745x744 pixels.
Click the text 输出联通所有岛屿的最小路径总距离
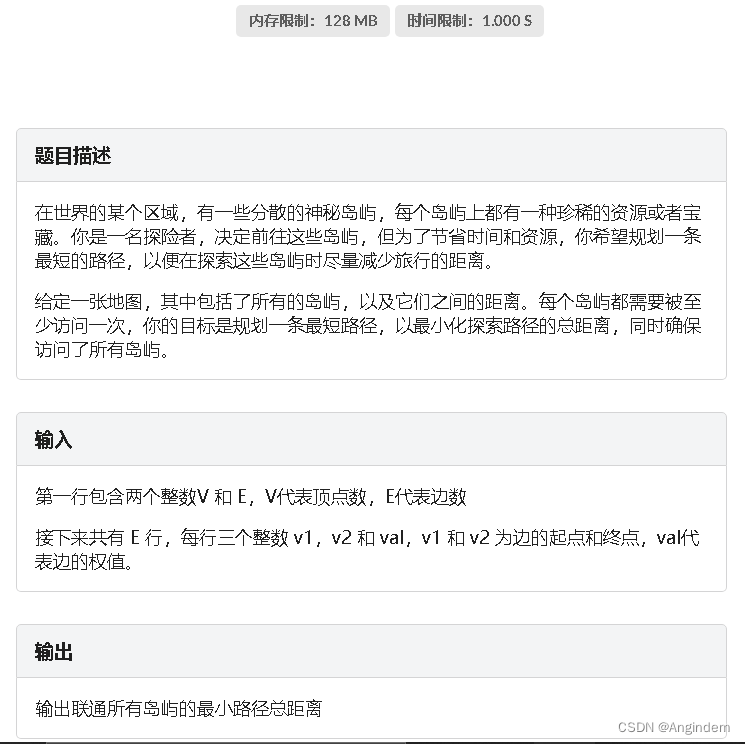(179, 708)
